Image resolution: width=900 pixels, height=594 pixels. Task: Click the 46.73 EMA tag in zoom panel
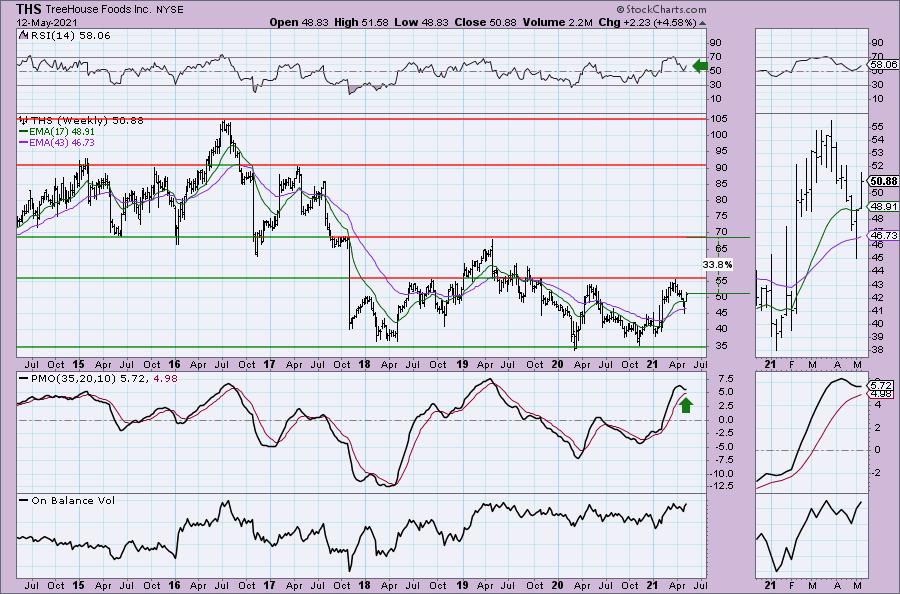885,235
